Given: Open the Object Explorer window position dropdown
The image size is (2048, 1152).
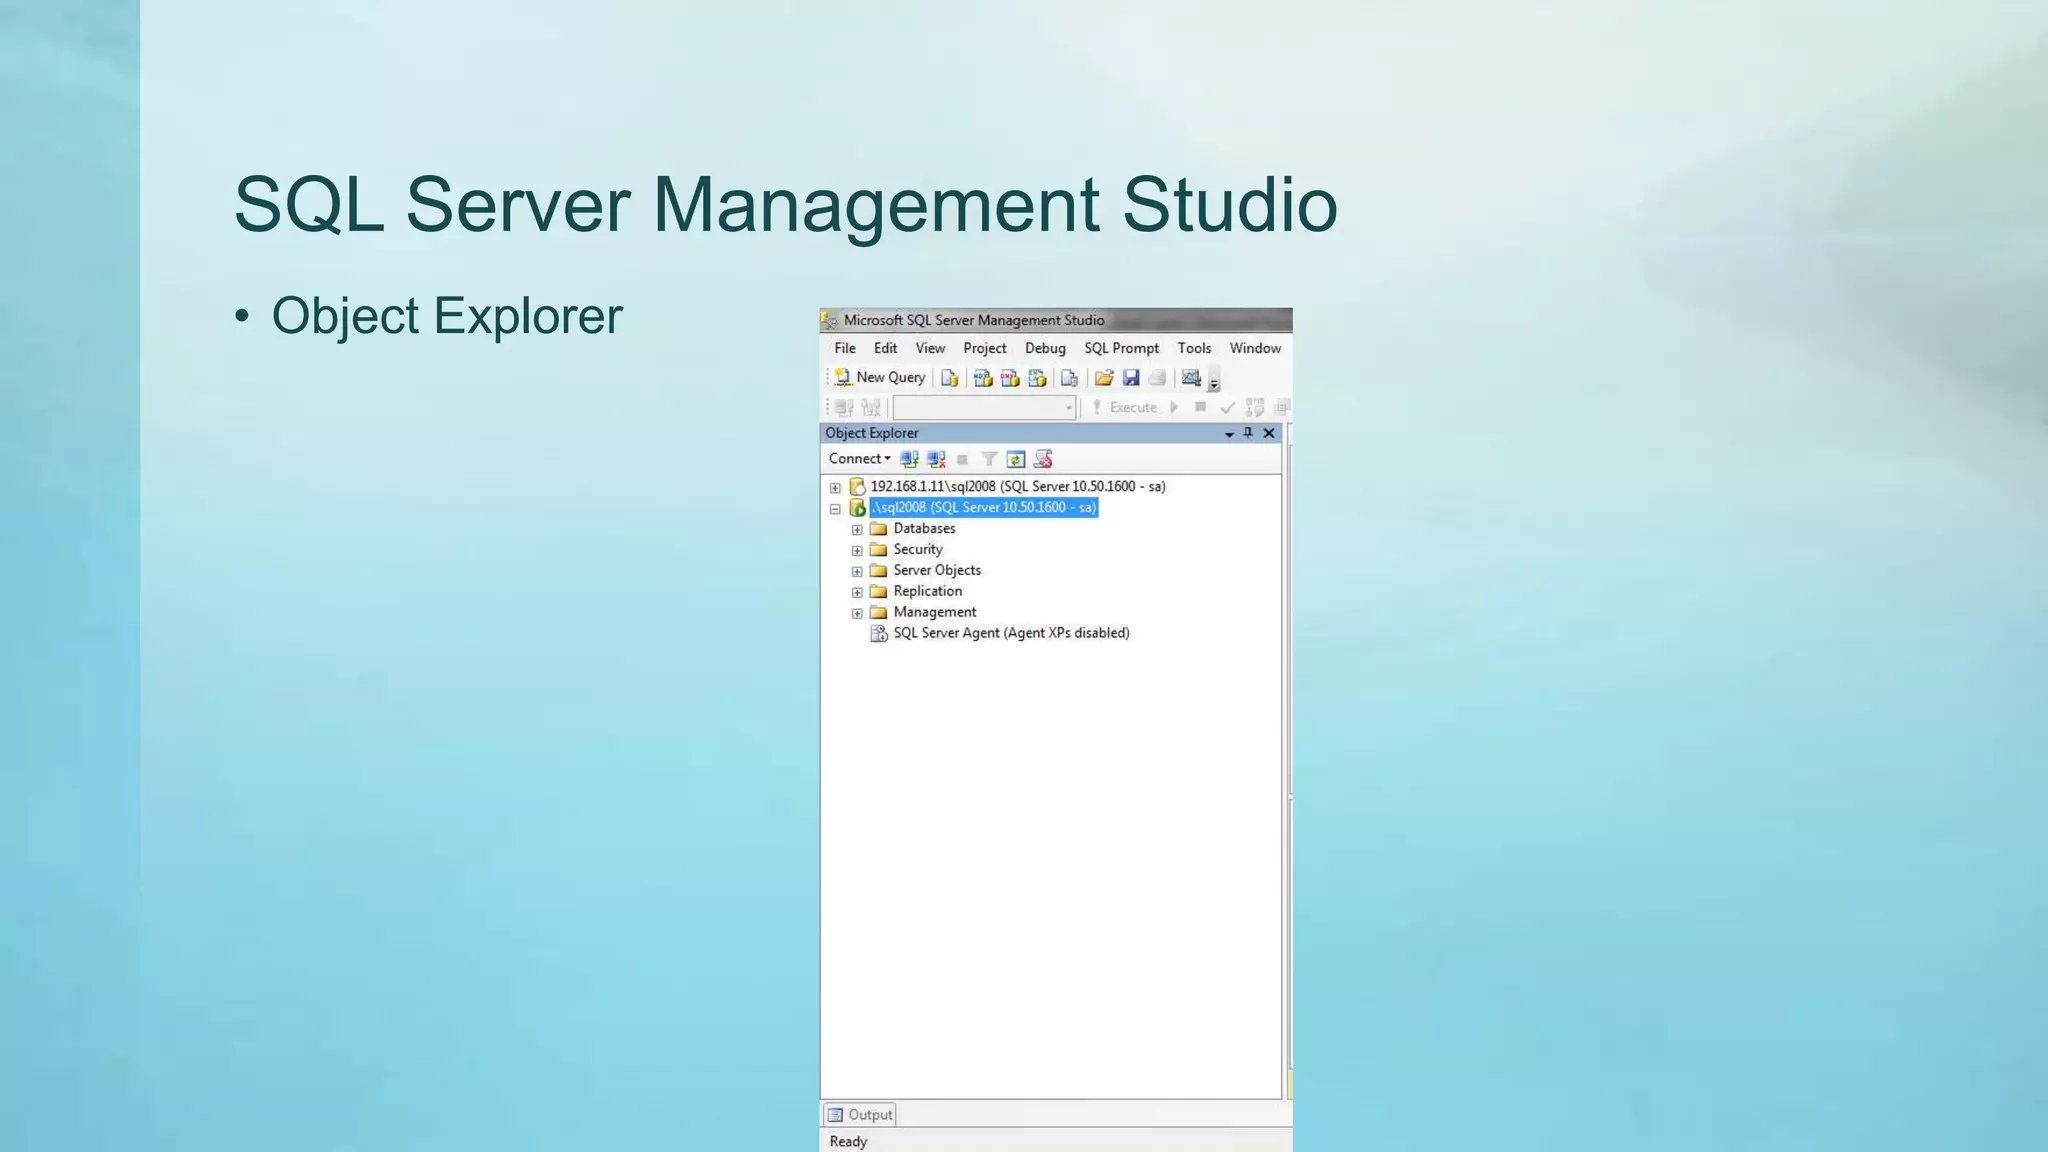Looking at the screenshot, I should 1229,434.
